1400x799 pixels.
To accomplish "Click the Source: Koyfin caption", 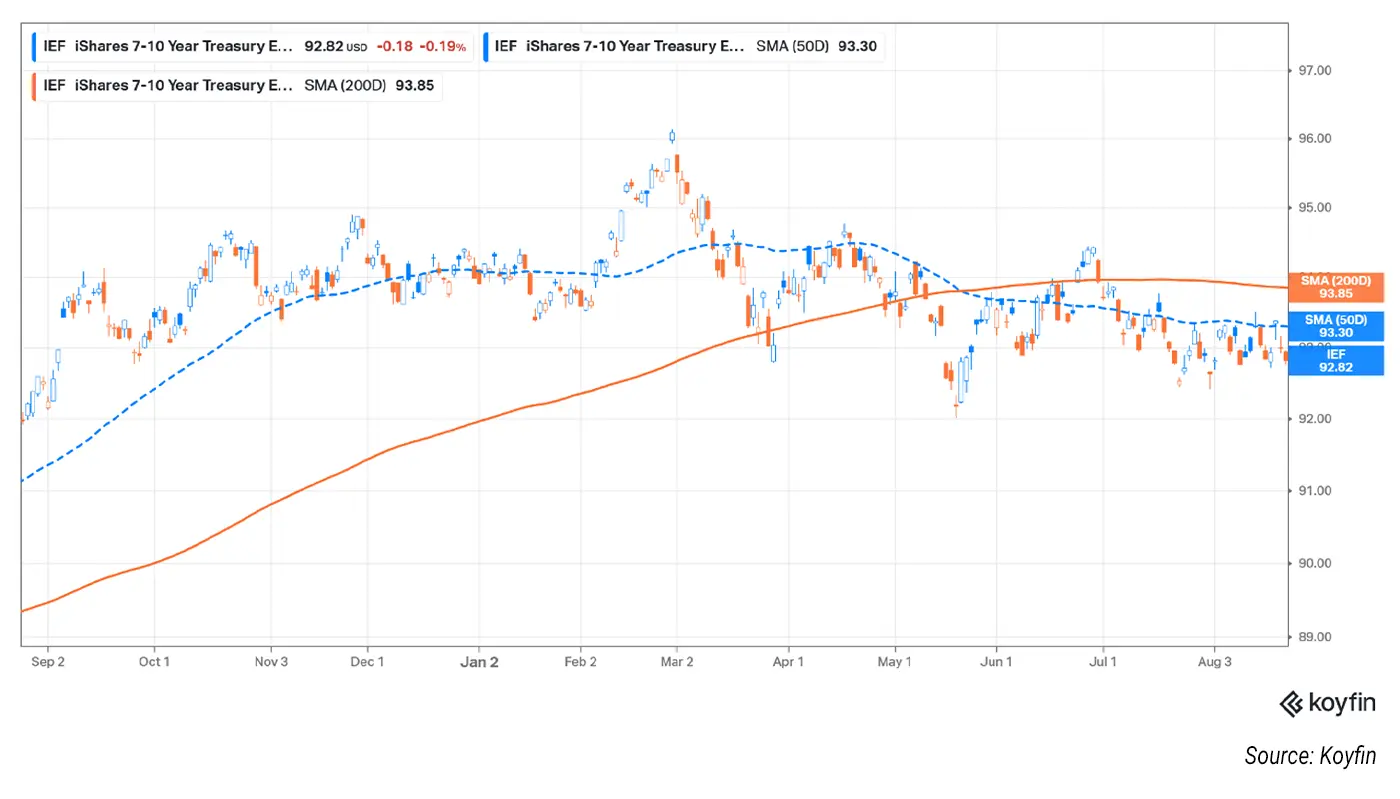I will [x=1310, y=756].
